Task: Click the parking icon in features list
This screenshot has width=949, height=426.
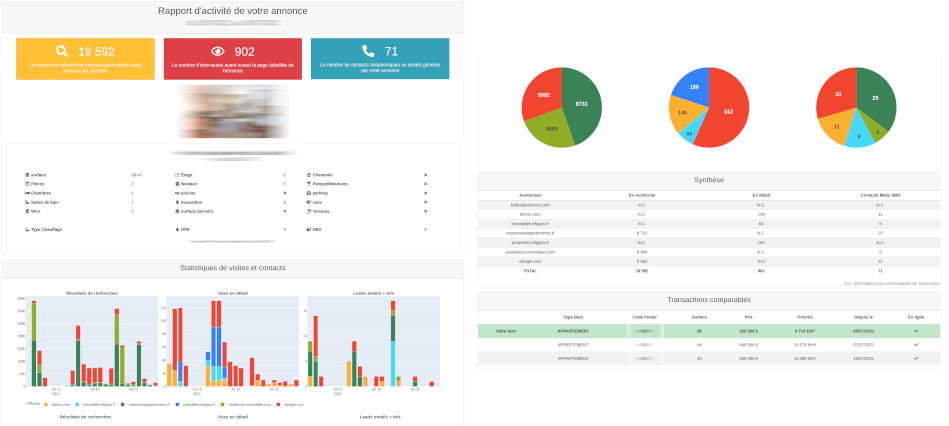Action: pyautogui.click(x=309, y=193)
